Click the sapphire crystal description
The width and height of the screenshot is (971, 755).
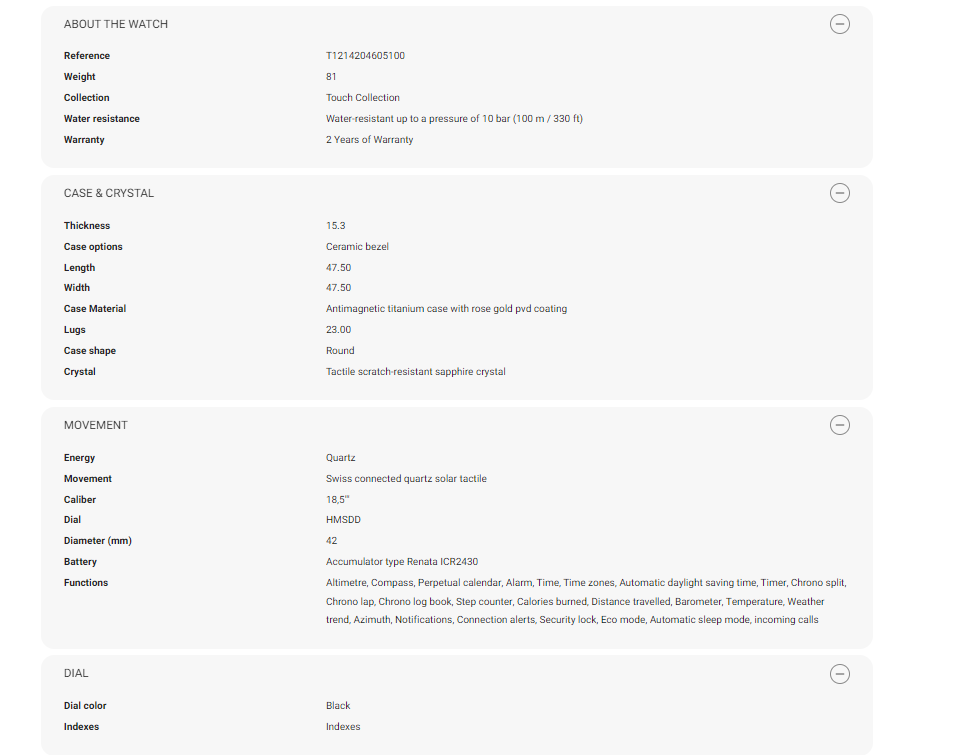point(415,372)
